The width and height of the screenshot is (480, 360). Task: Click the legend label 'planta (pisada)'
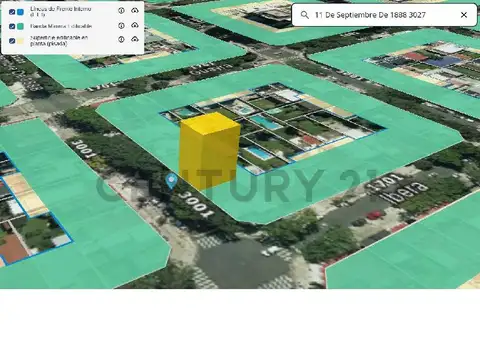[49, 44]
